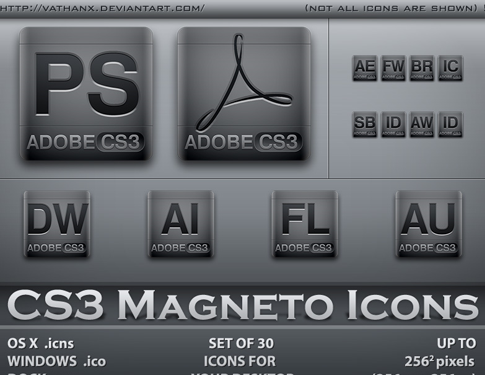This screenshot has height=375, width=485.
Task: Select the small IC InCopy icon
Action: coord(450,68)
